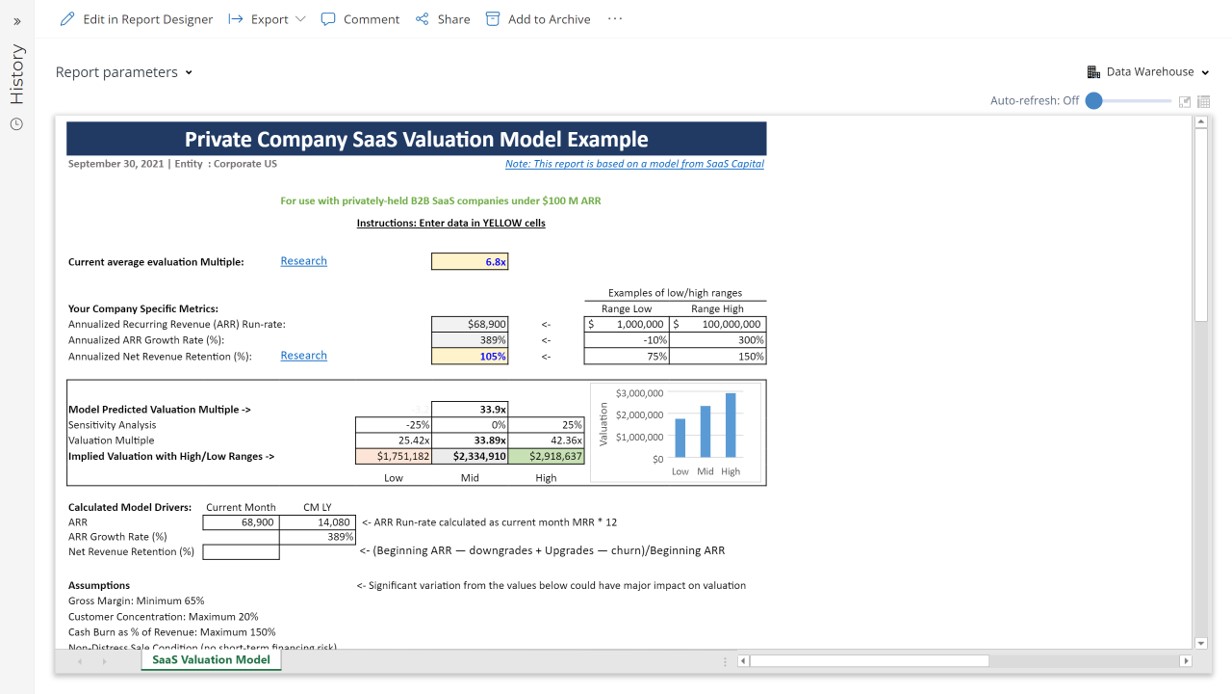Click the History clock icon
This screenshot has height=694, width=1232.
[x=16, y=124]
